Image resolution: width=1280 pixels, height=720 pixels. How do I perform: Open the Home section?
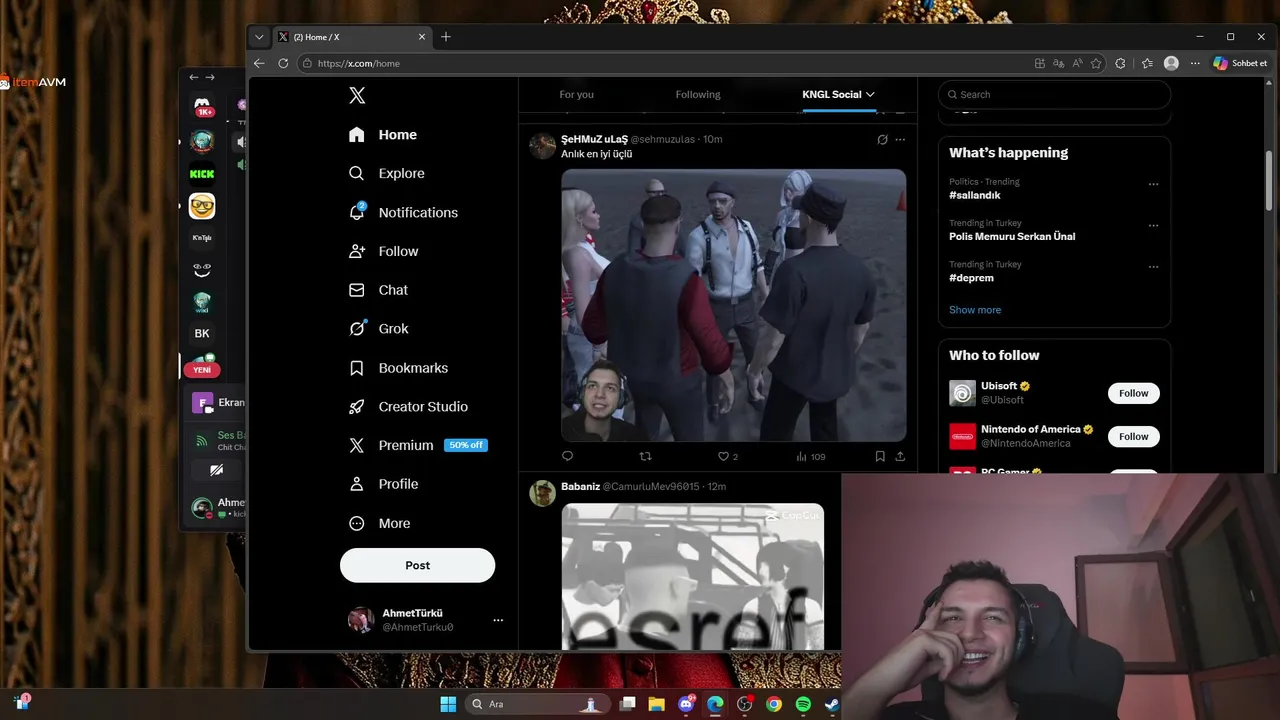(x=383, y=135)
